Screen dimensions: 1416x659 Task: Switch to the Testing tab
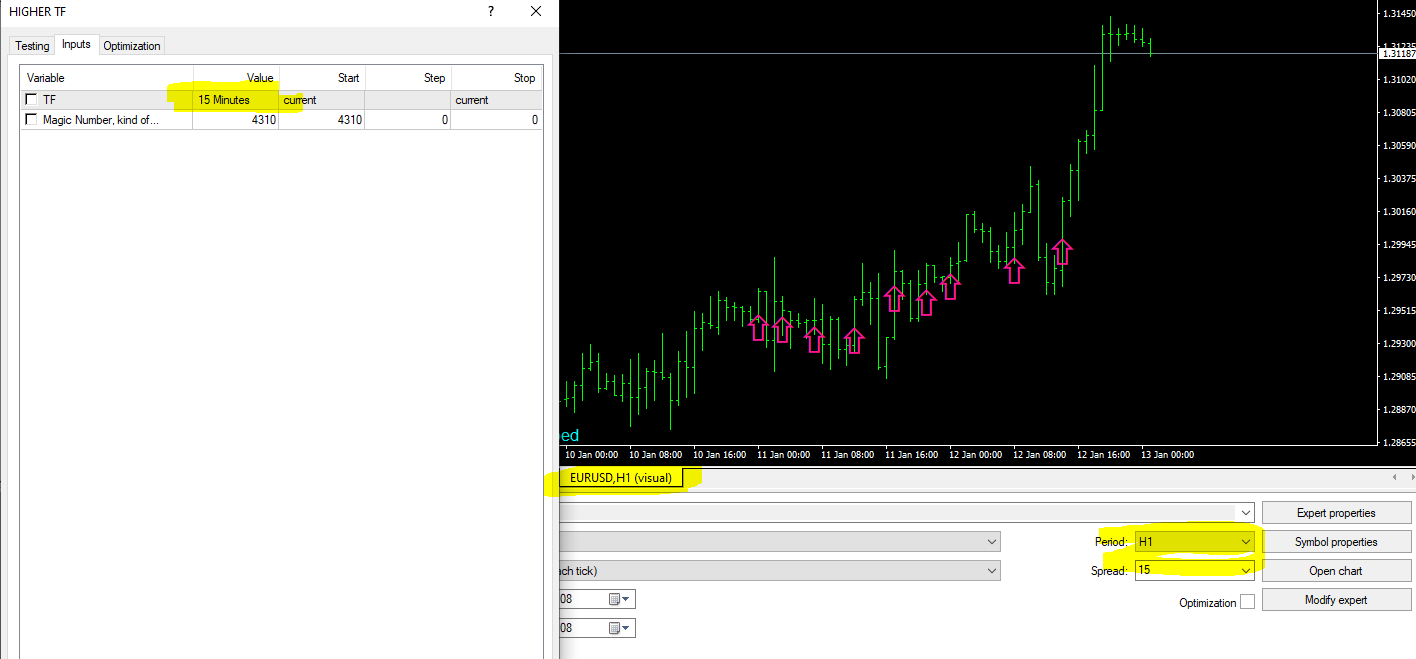[x=32, y=46]
